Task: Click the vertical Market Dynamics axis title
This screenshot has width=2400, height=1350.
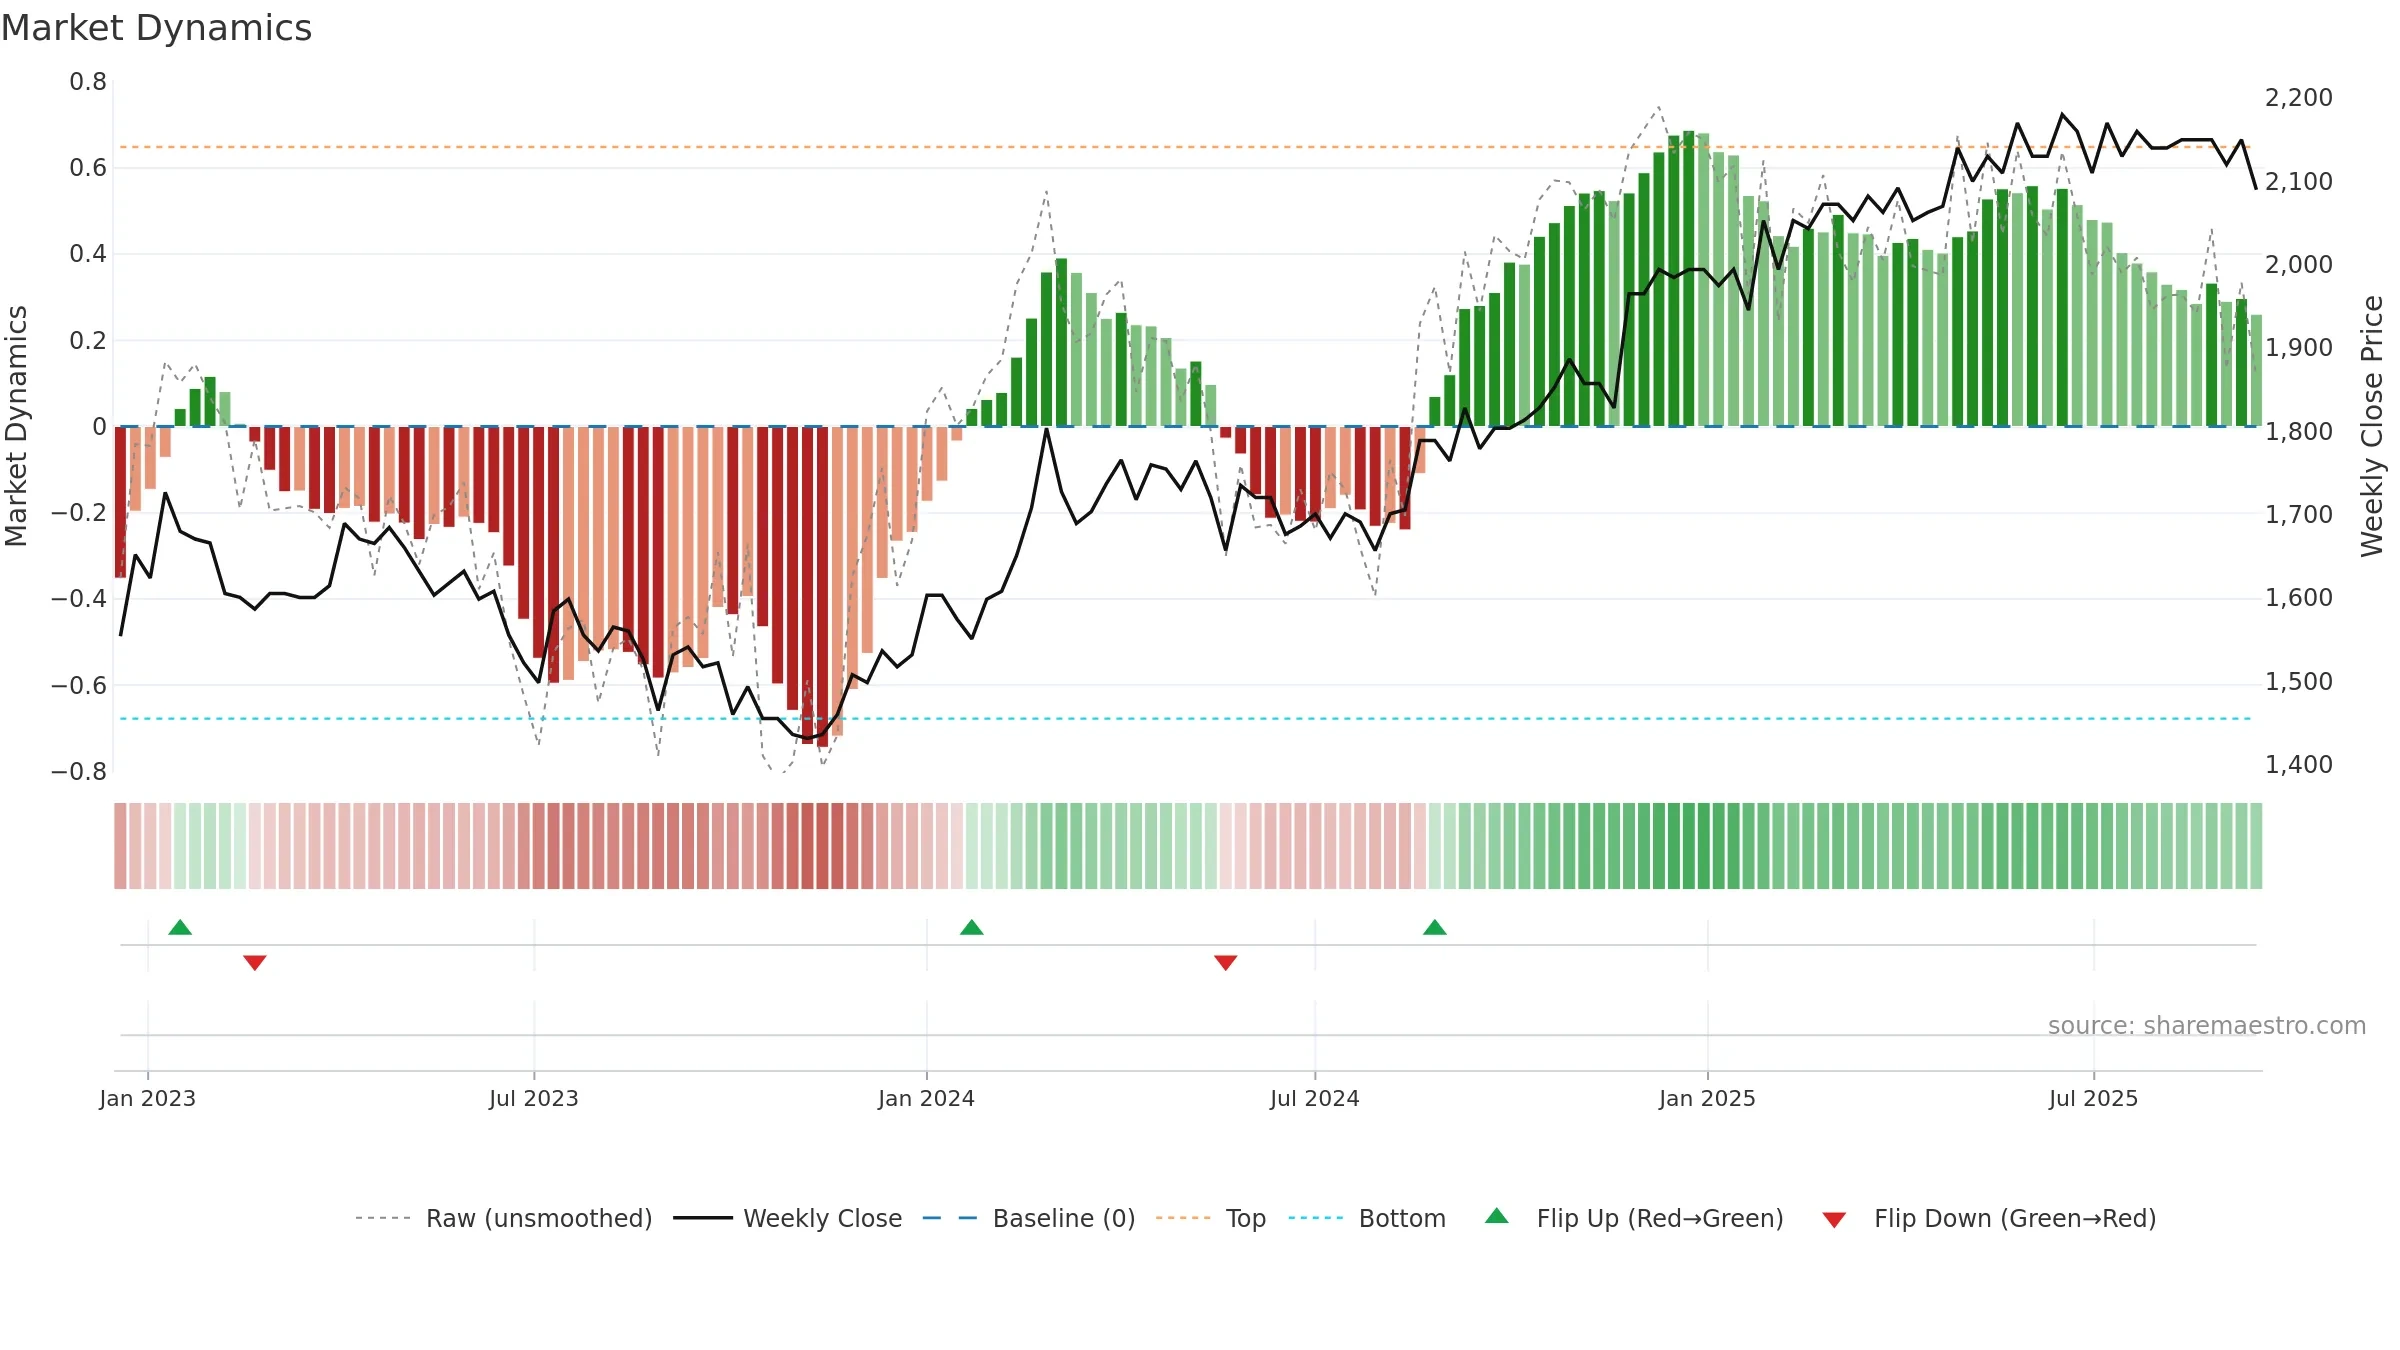Action: (16, 426)
